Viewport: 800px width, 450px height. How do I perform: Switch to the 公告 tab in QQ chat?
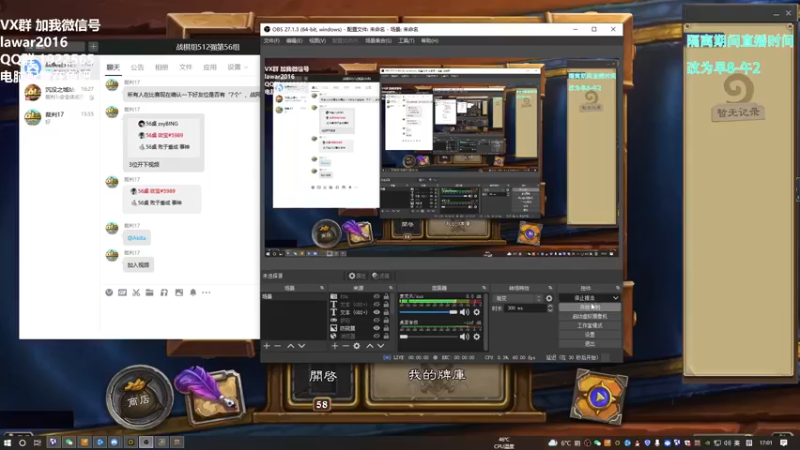137,67
